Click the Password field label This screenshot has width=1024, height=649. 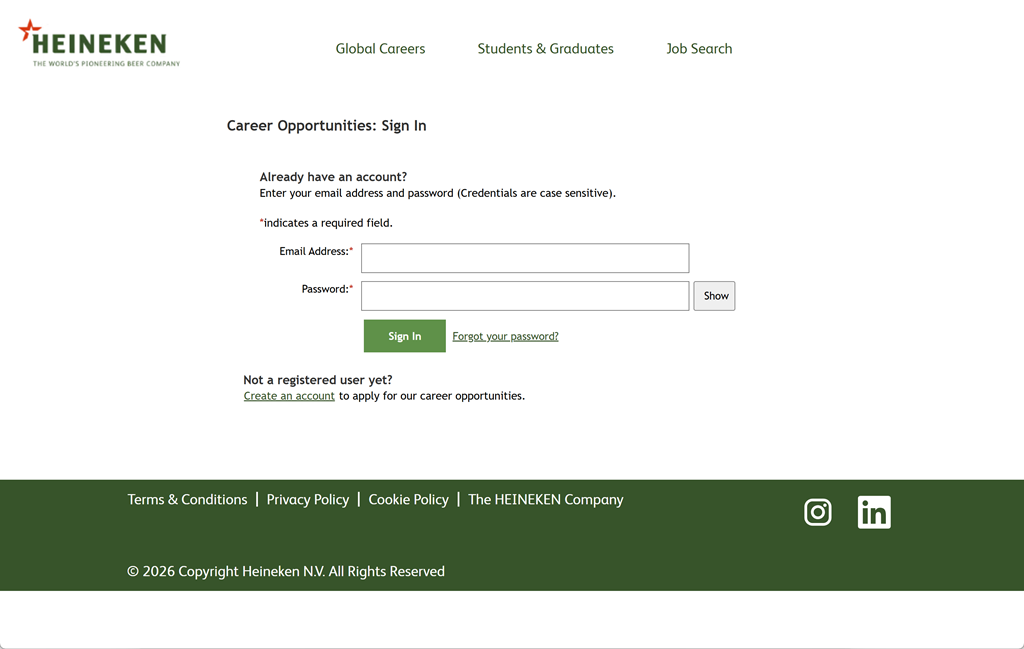pos(327,289)
